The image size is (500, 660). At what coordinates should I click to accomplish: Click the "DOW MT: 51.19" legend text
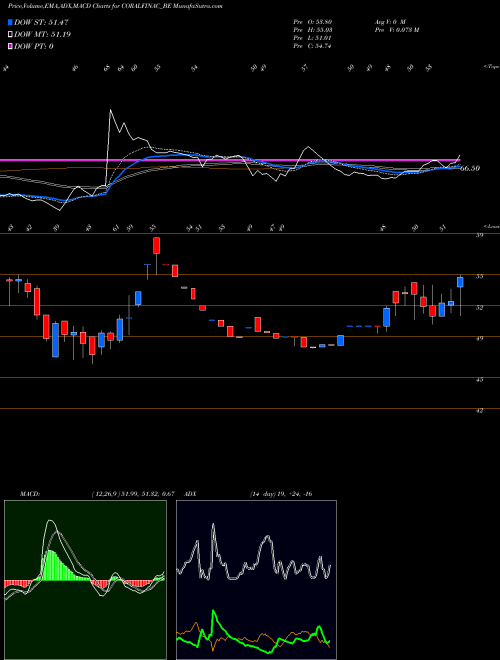pyautogui.click(x=42, y=35)
